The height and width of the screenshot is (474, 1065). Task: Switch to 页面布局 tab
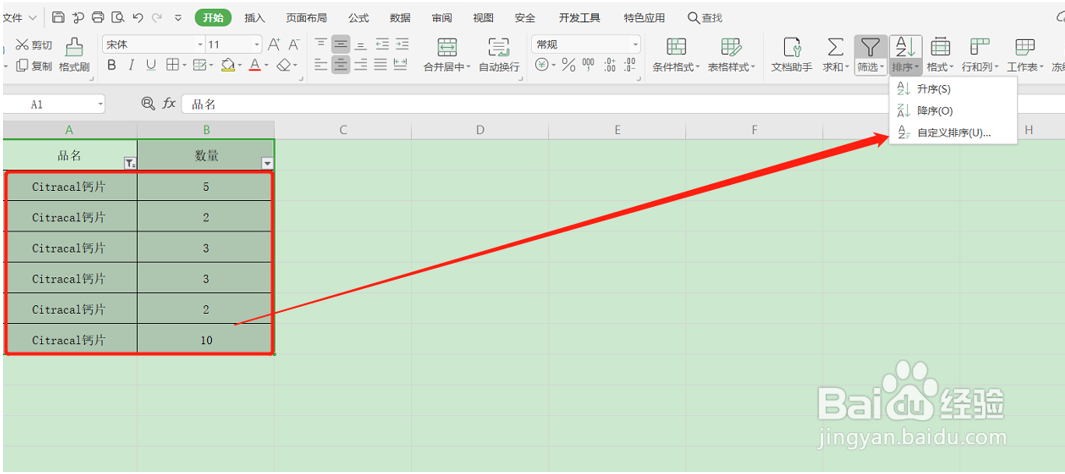306,18
